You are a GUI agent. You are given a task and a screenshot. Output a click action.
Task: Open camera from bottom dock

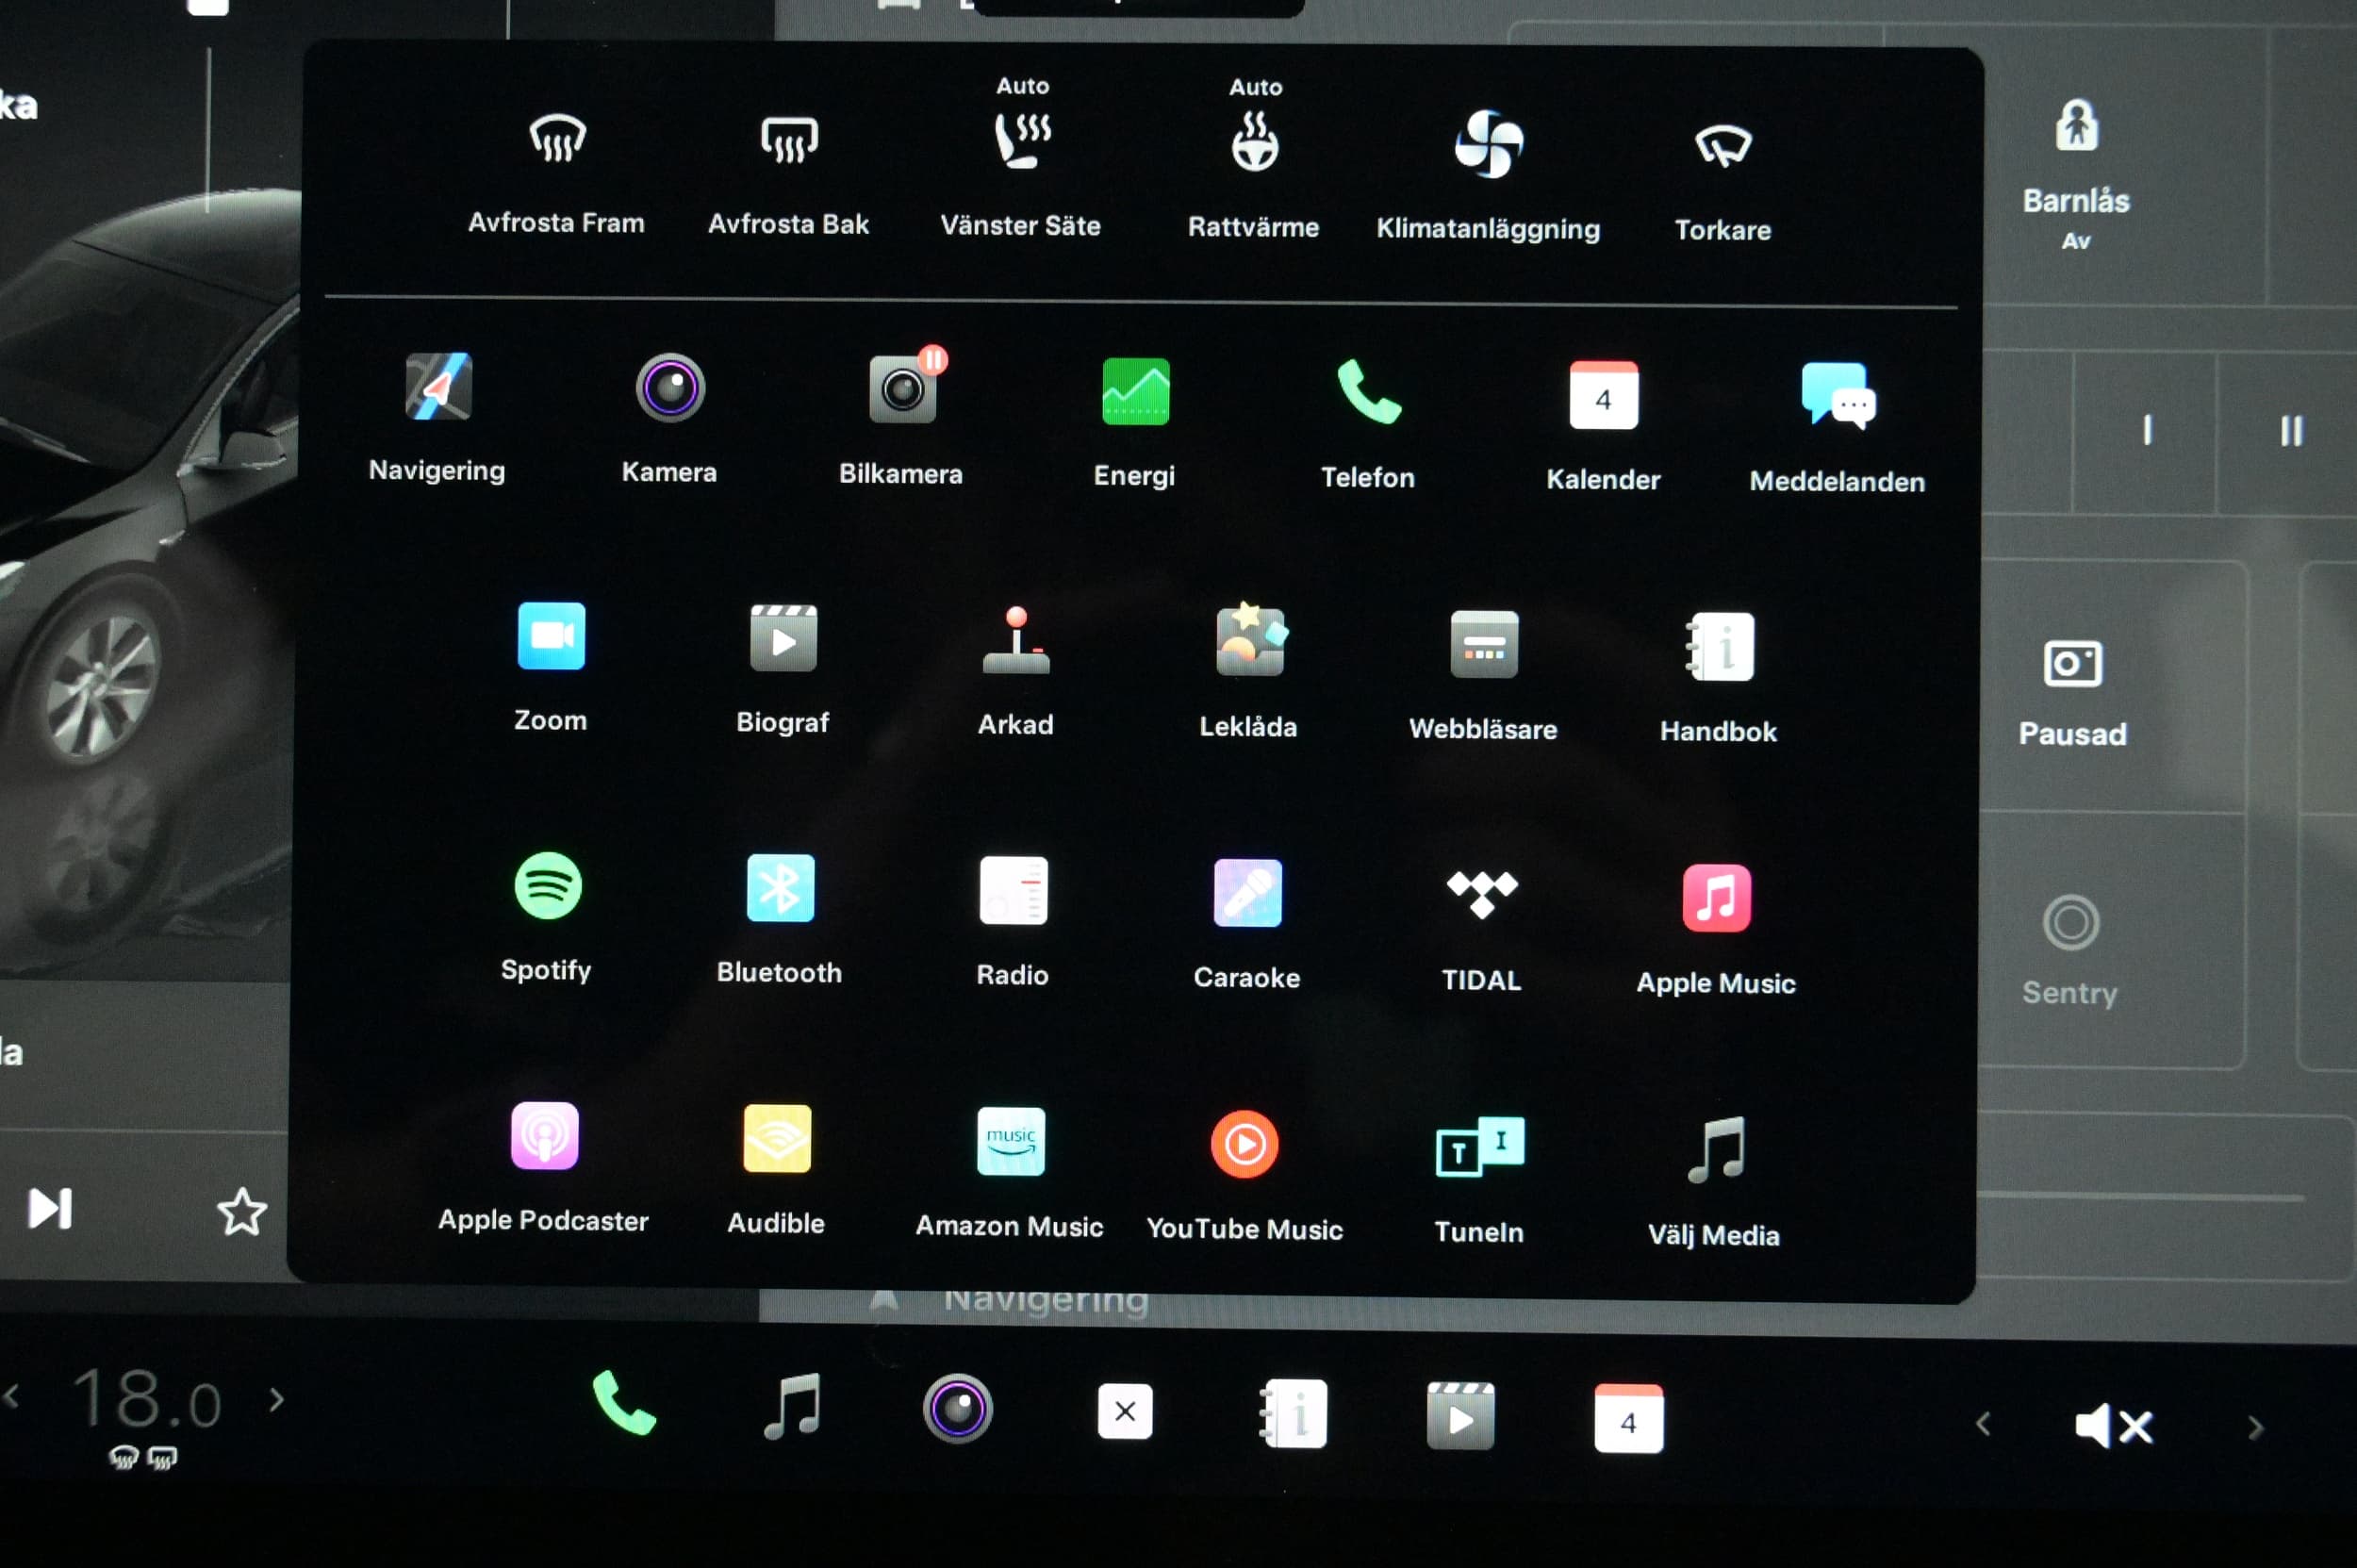[957, 1408]
